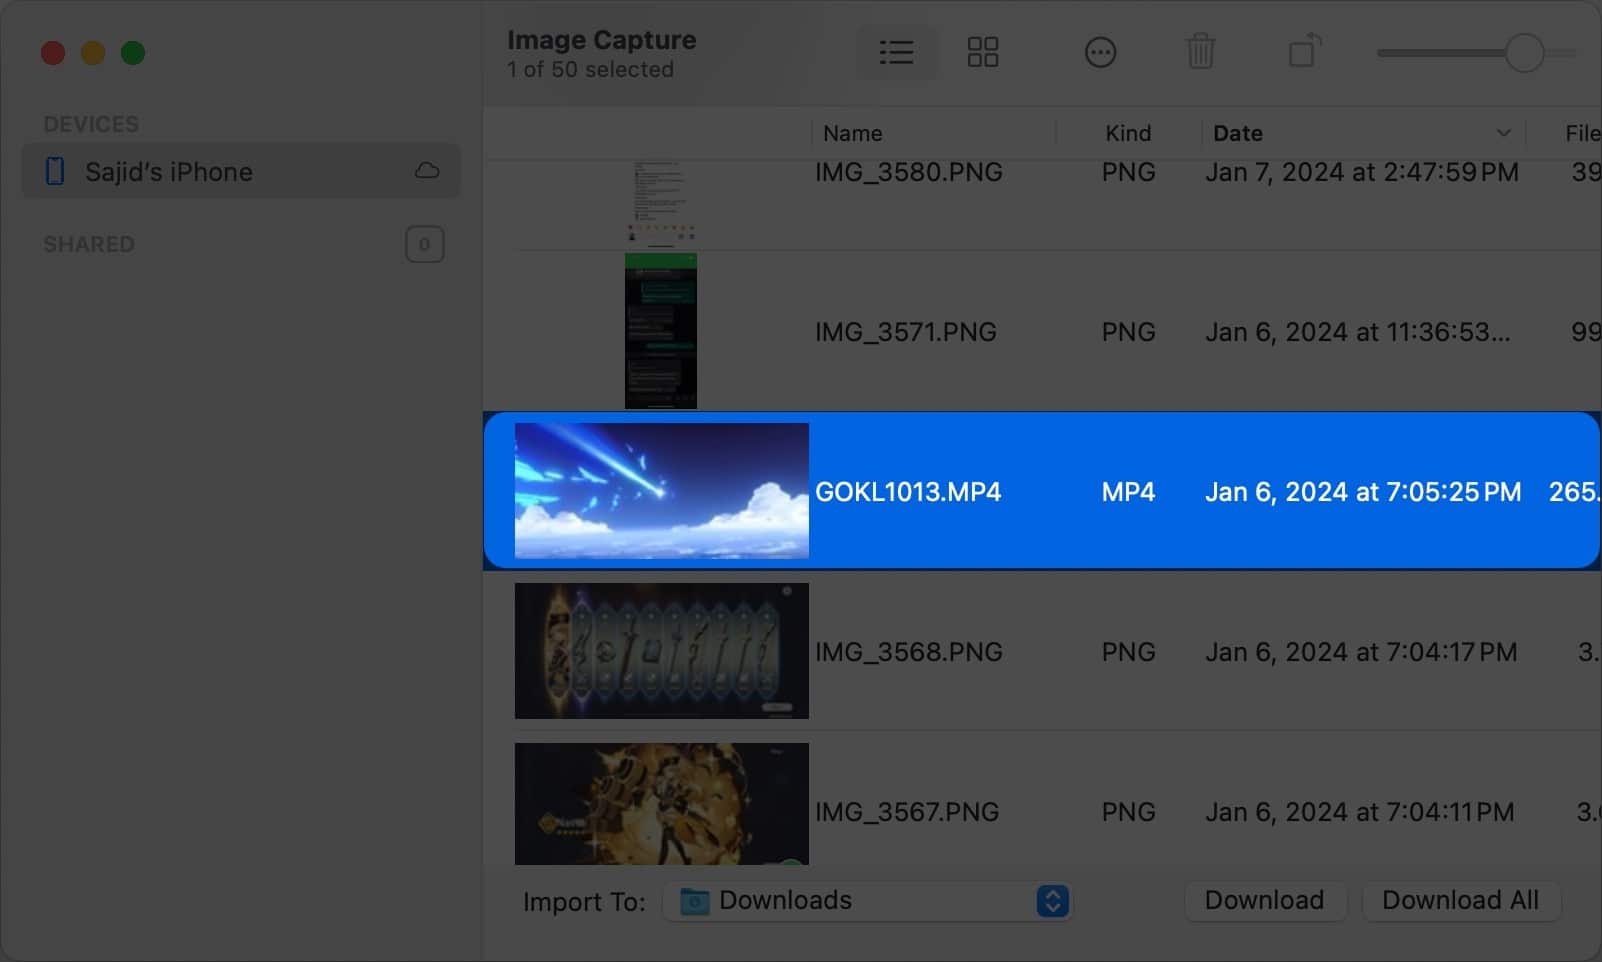Click the MP4 kind cell
This screenshot has width=1602, height=962.
(1128, 492)
